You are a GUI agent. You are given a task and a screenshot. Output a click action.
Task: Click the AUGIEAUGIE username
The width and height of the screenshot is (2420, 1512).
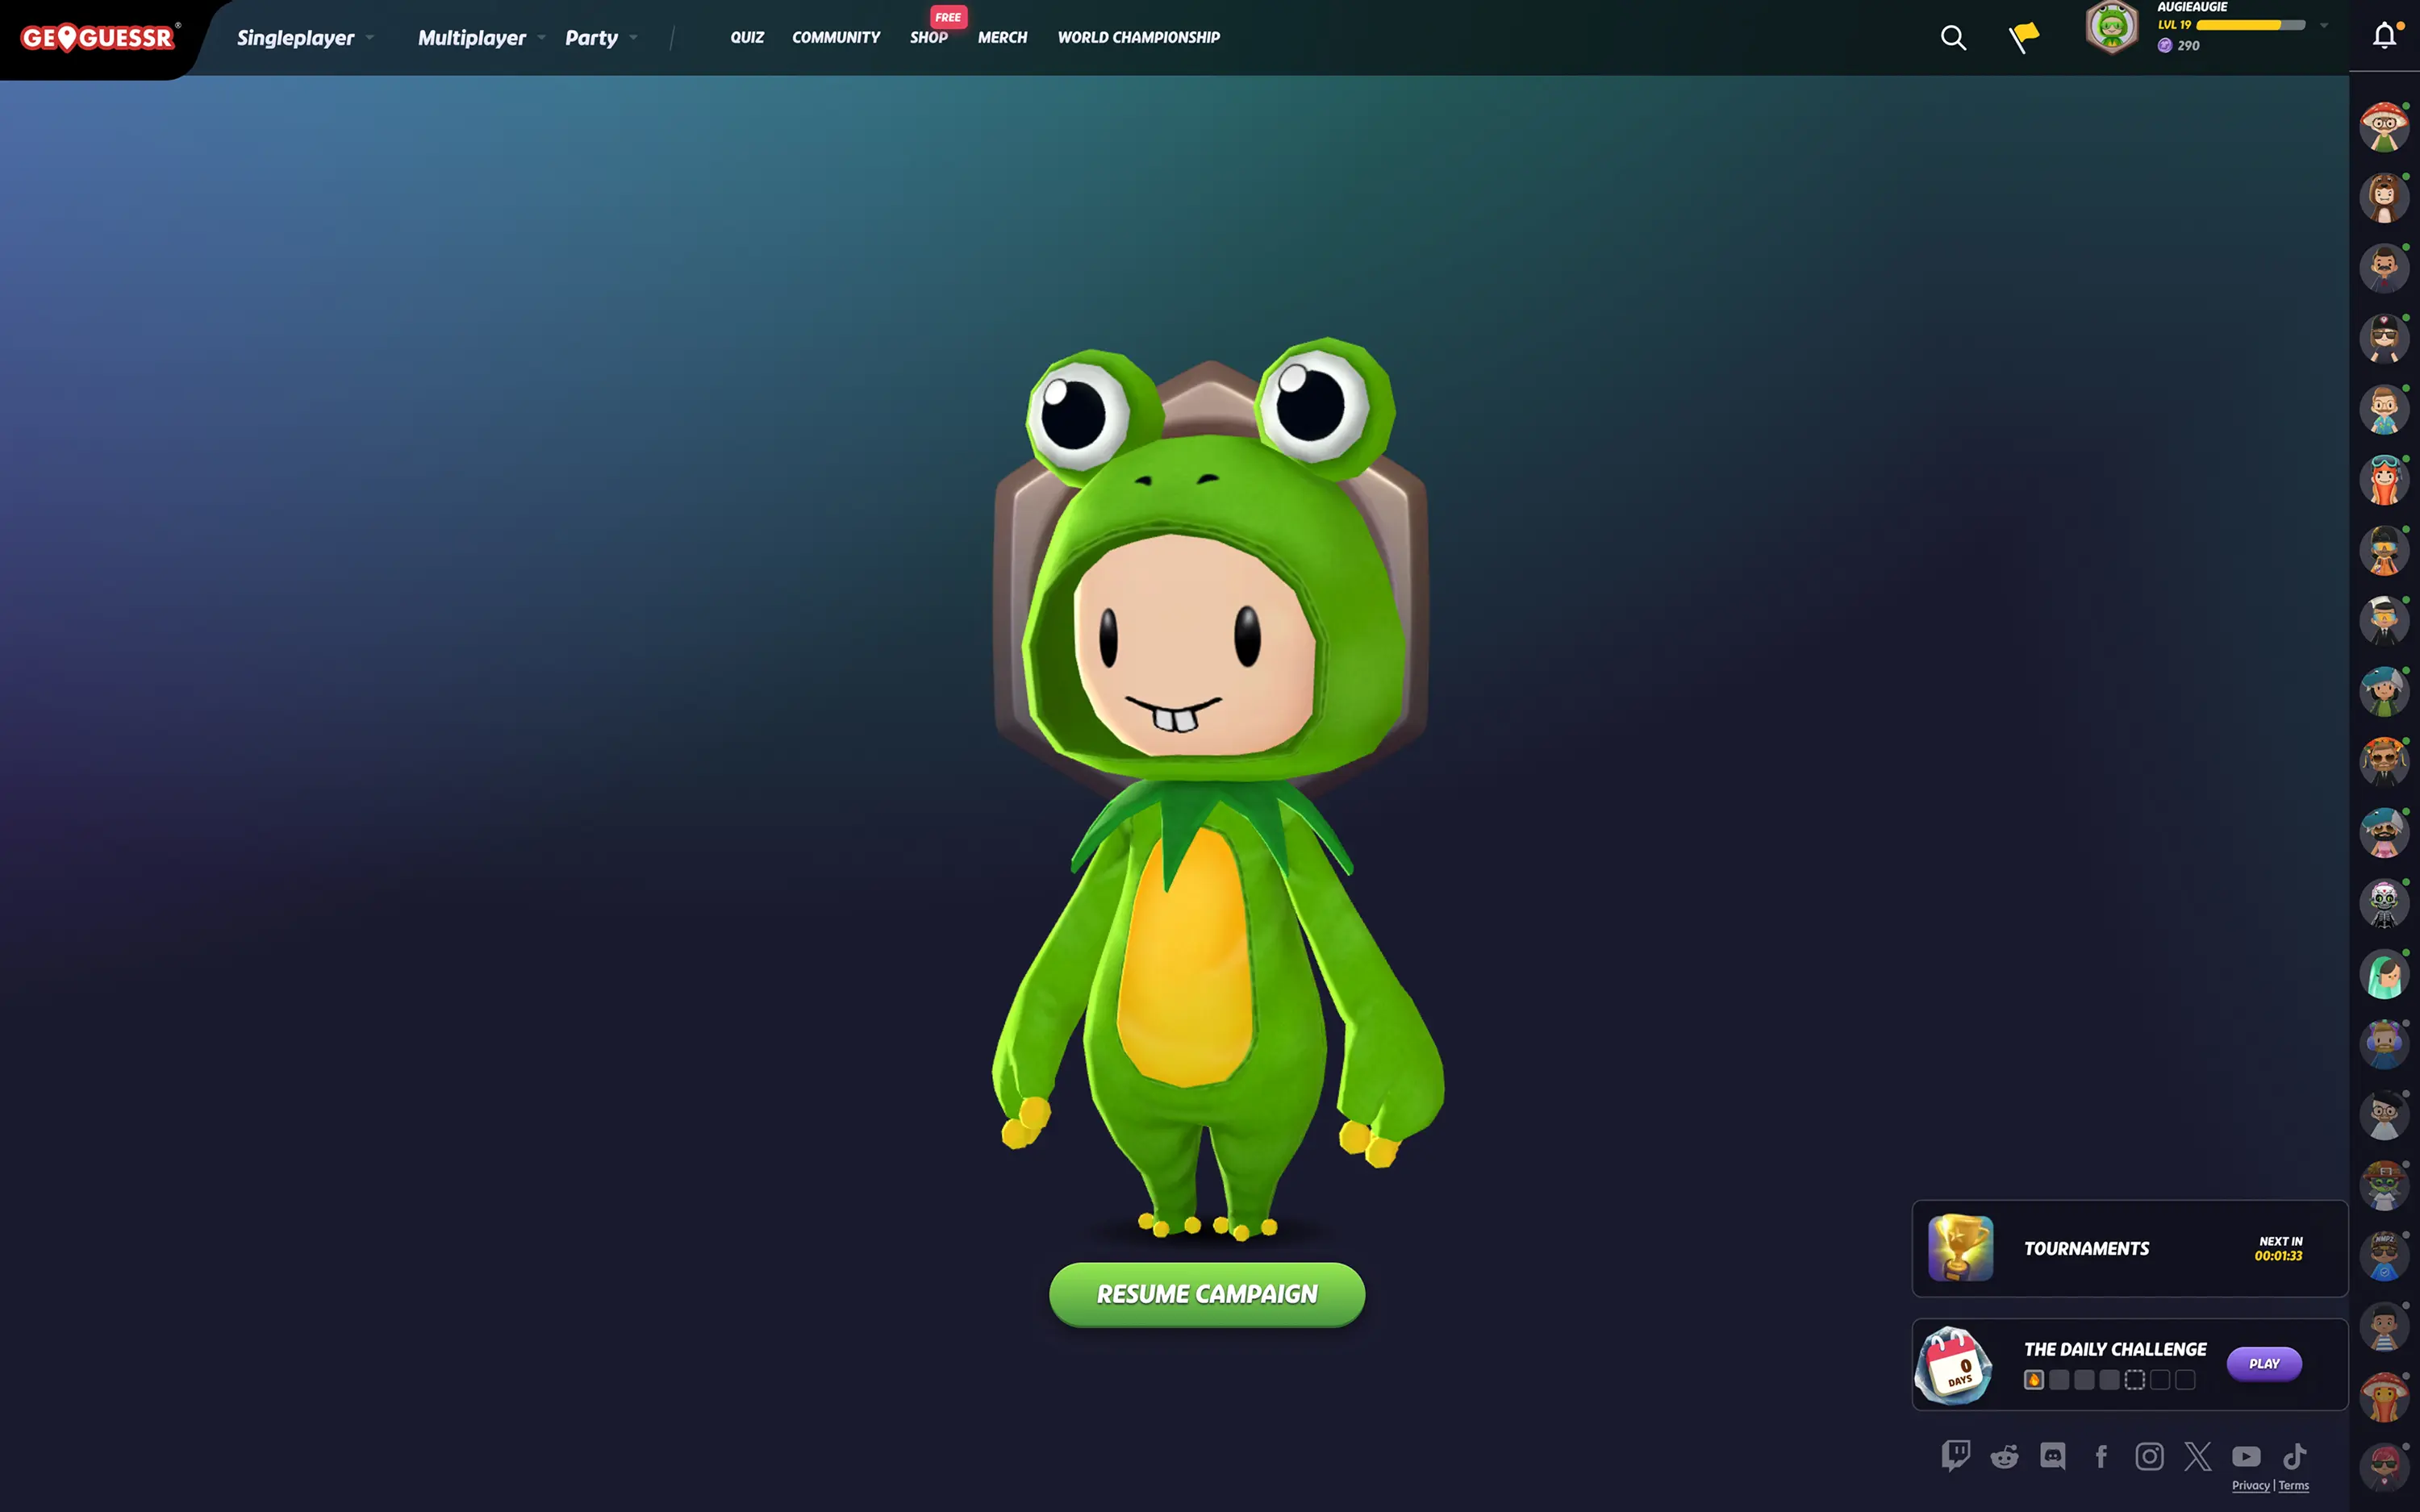tap(2192, 7)
